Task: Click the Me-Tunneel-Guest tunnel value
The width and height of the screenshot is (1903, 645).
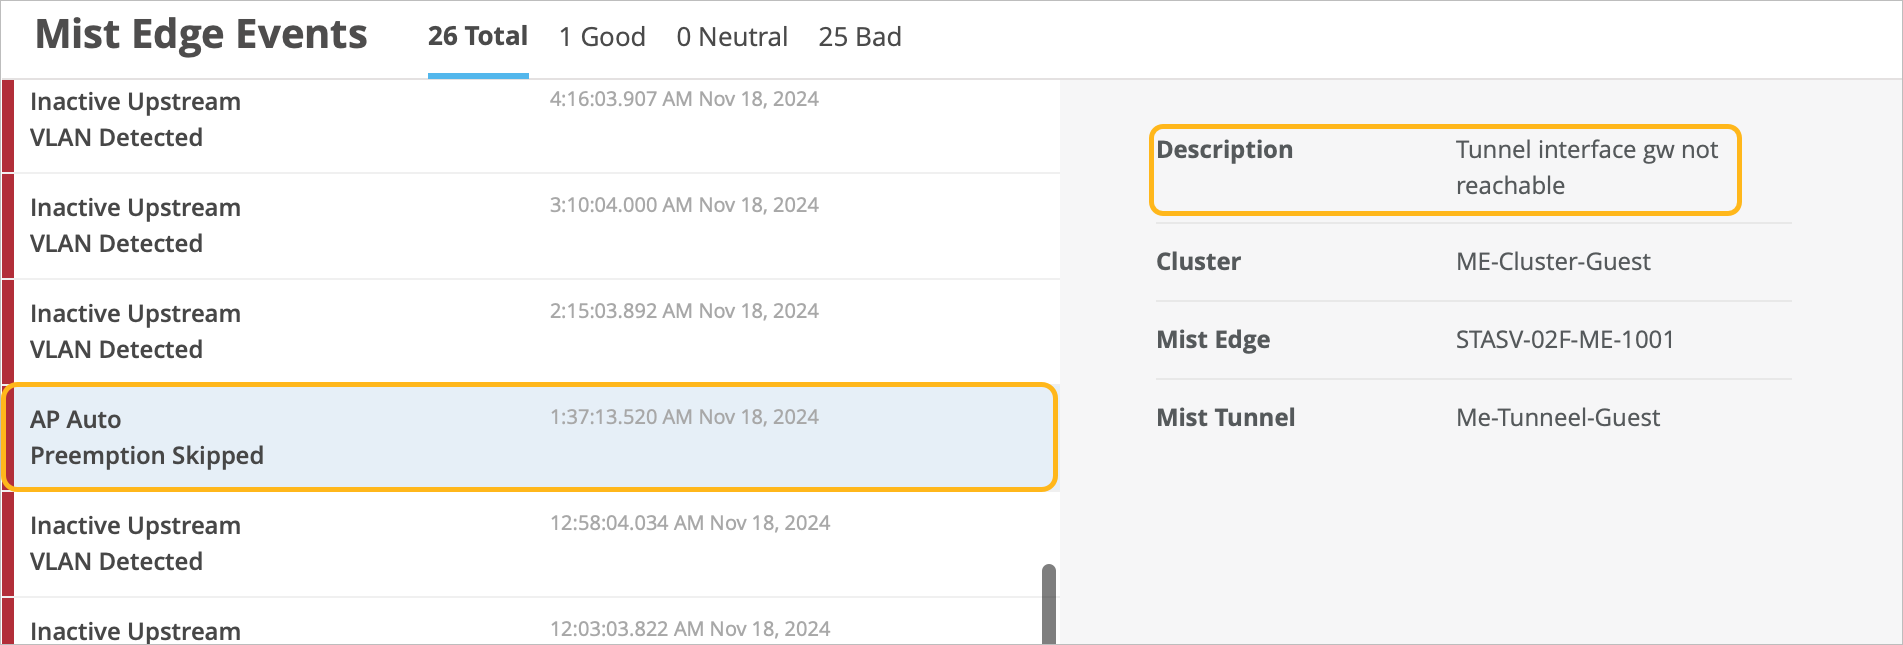Action: [1557, 418]
